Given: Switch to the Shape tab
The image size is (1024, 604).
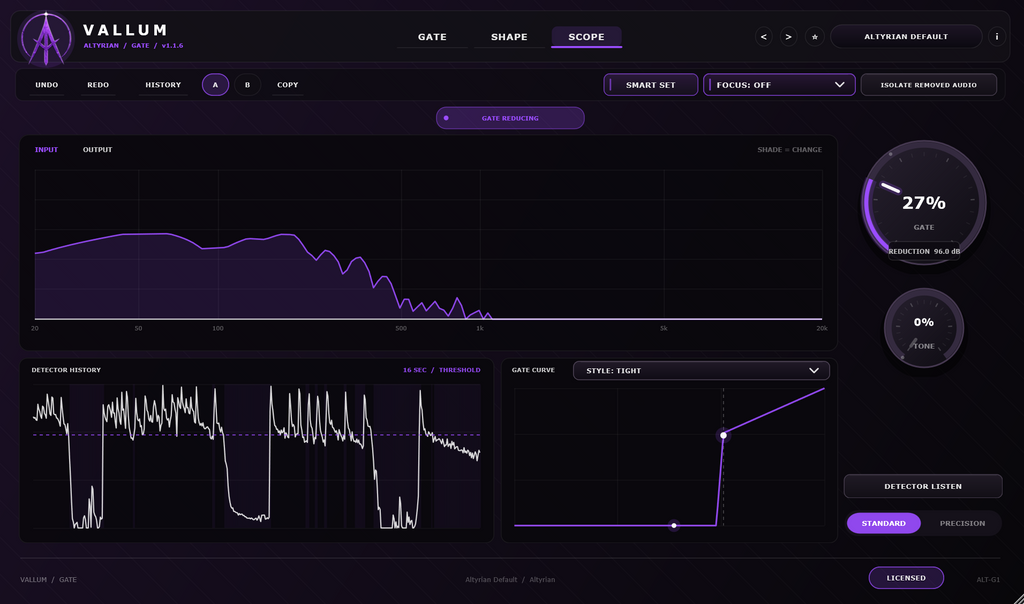Looking at the screenshot, I should tap(509, 37).
